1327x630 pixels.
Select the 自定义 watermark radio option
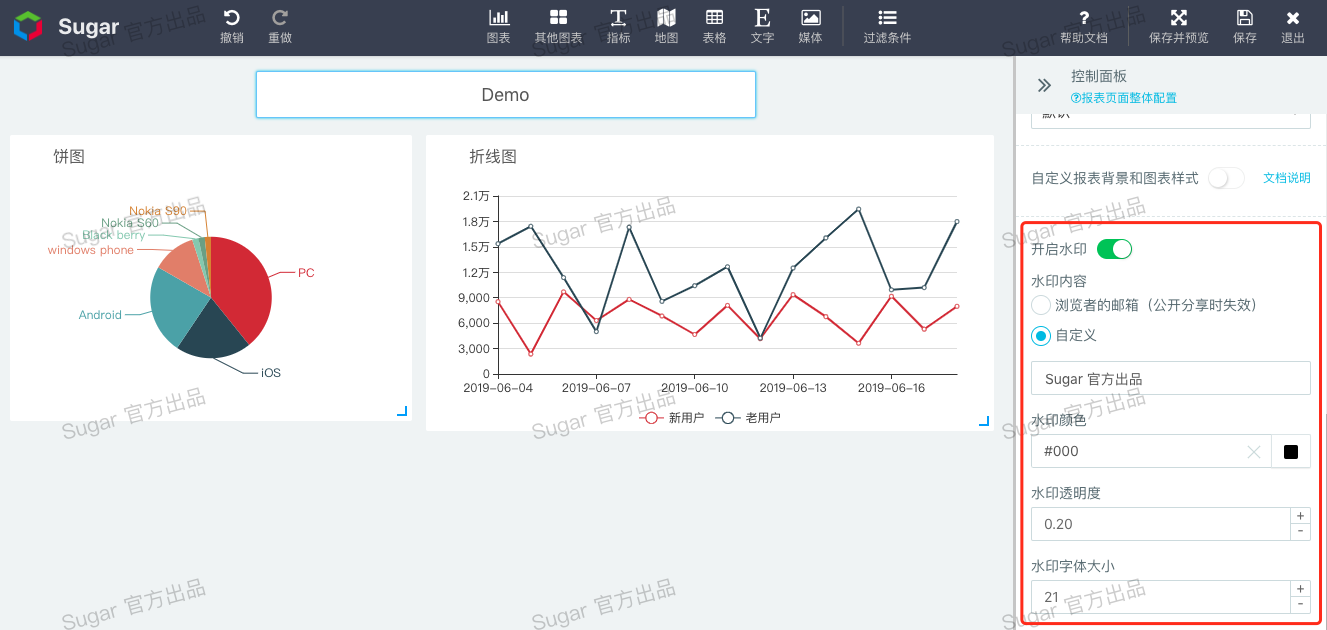click(1041, 336)
